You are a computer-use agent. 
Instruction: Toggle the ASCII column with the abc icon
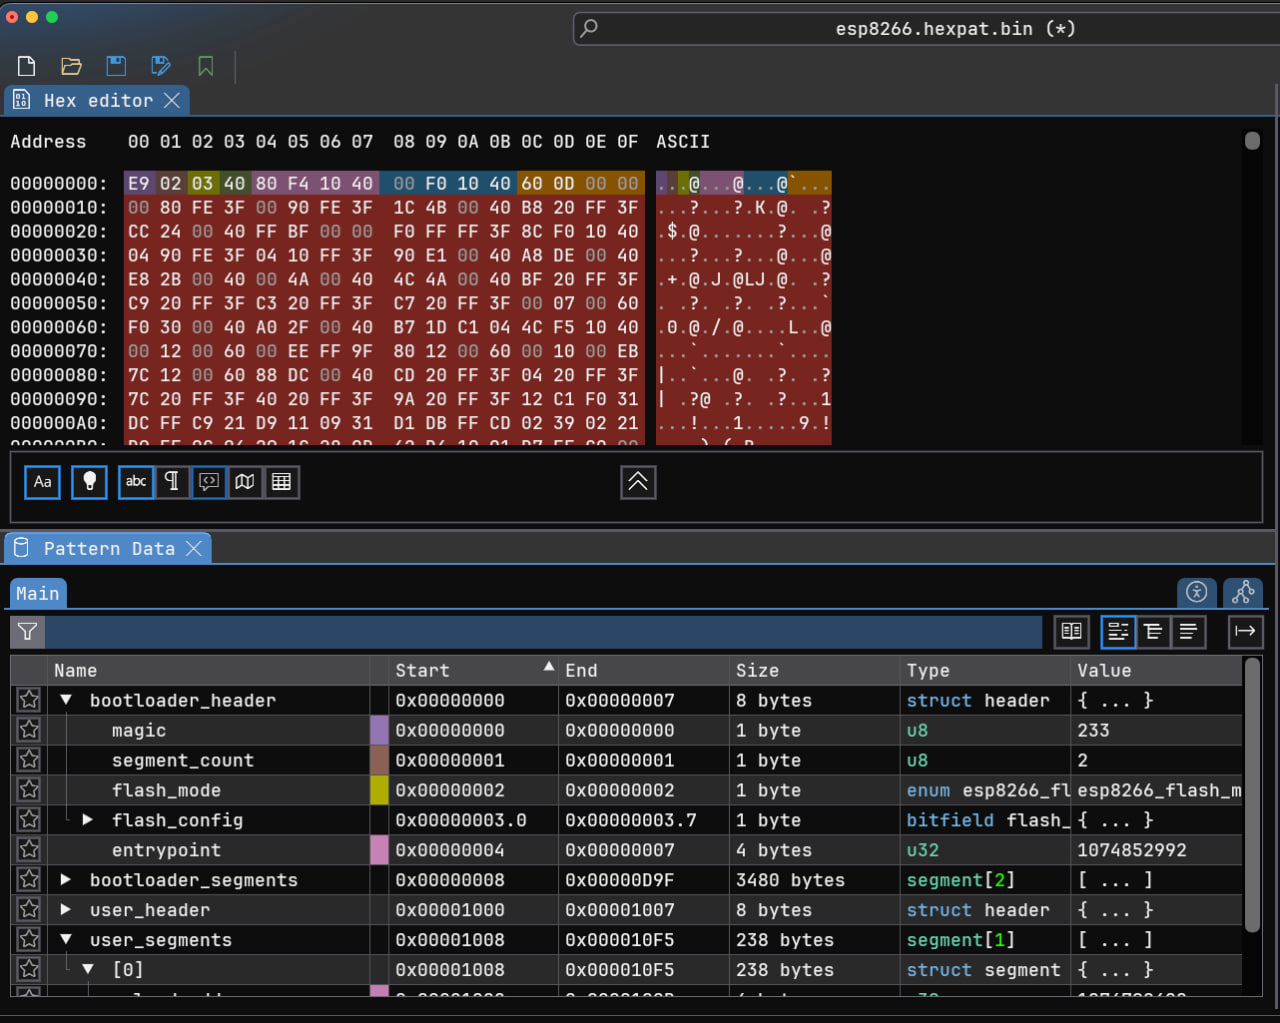click(x=135, y=482)
